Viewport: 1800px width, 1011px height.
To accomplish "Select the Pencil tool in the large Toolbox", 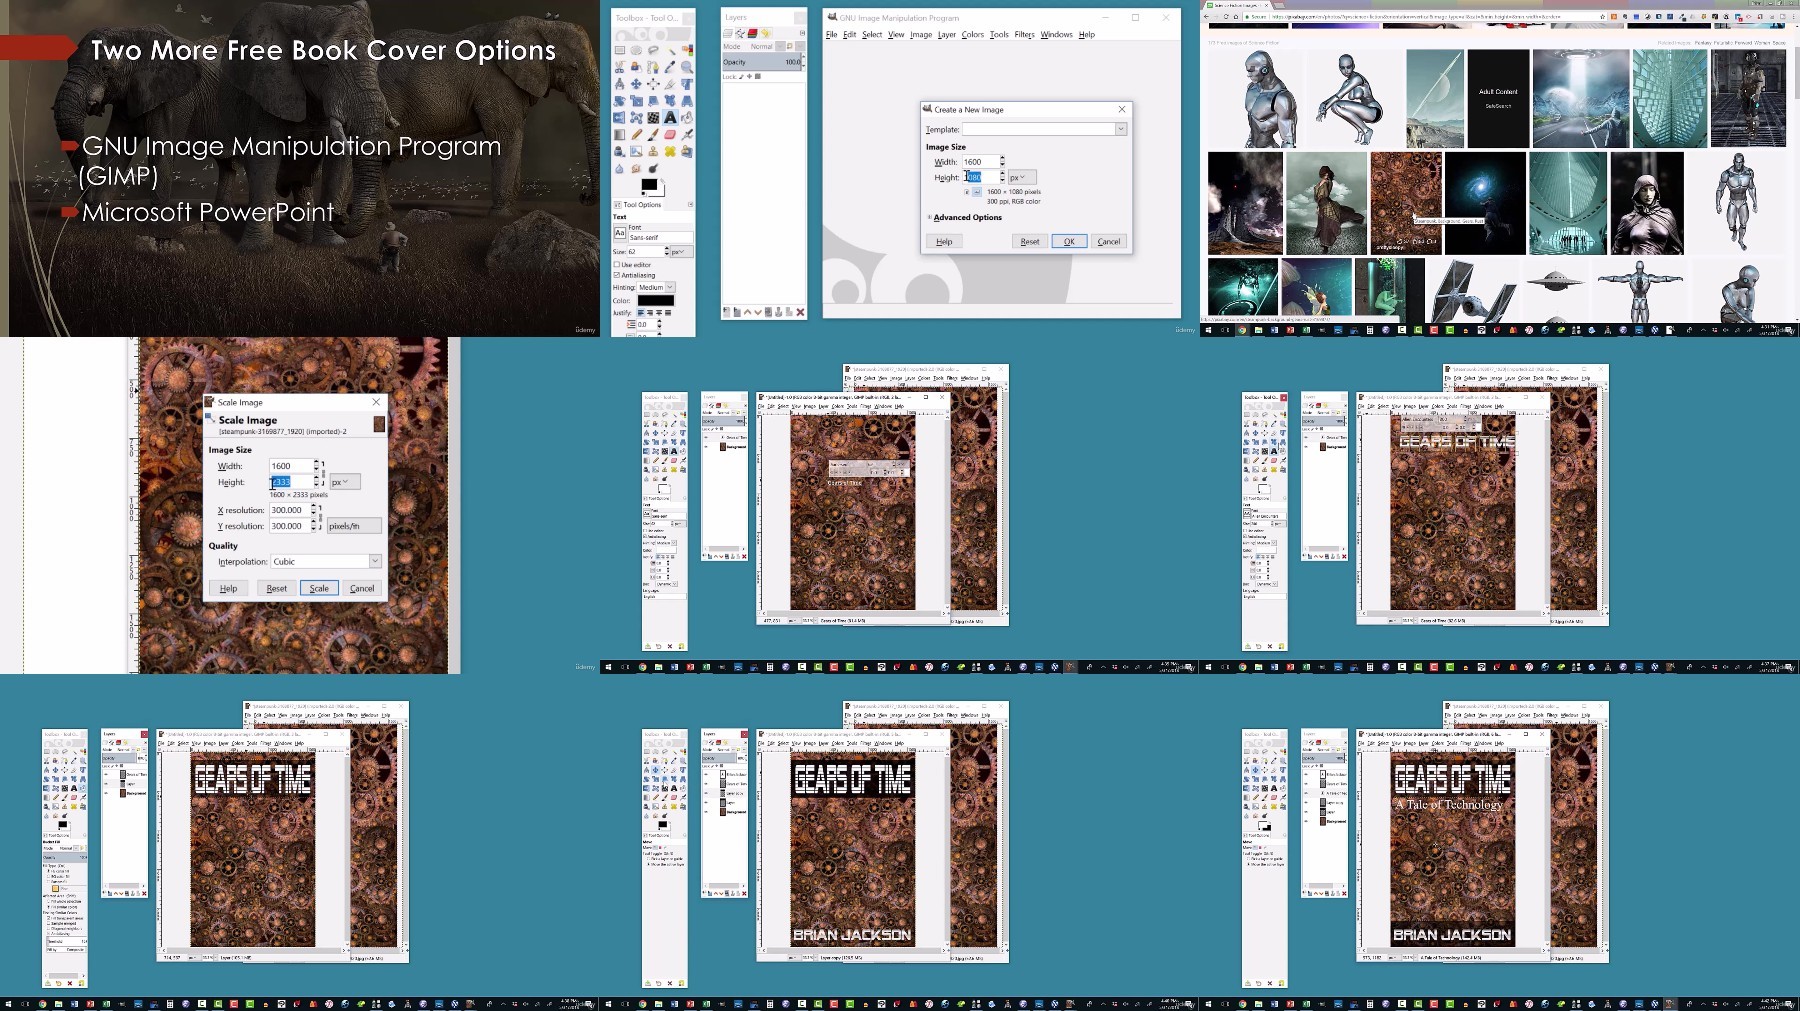I will point(636,134).
